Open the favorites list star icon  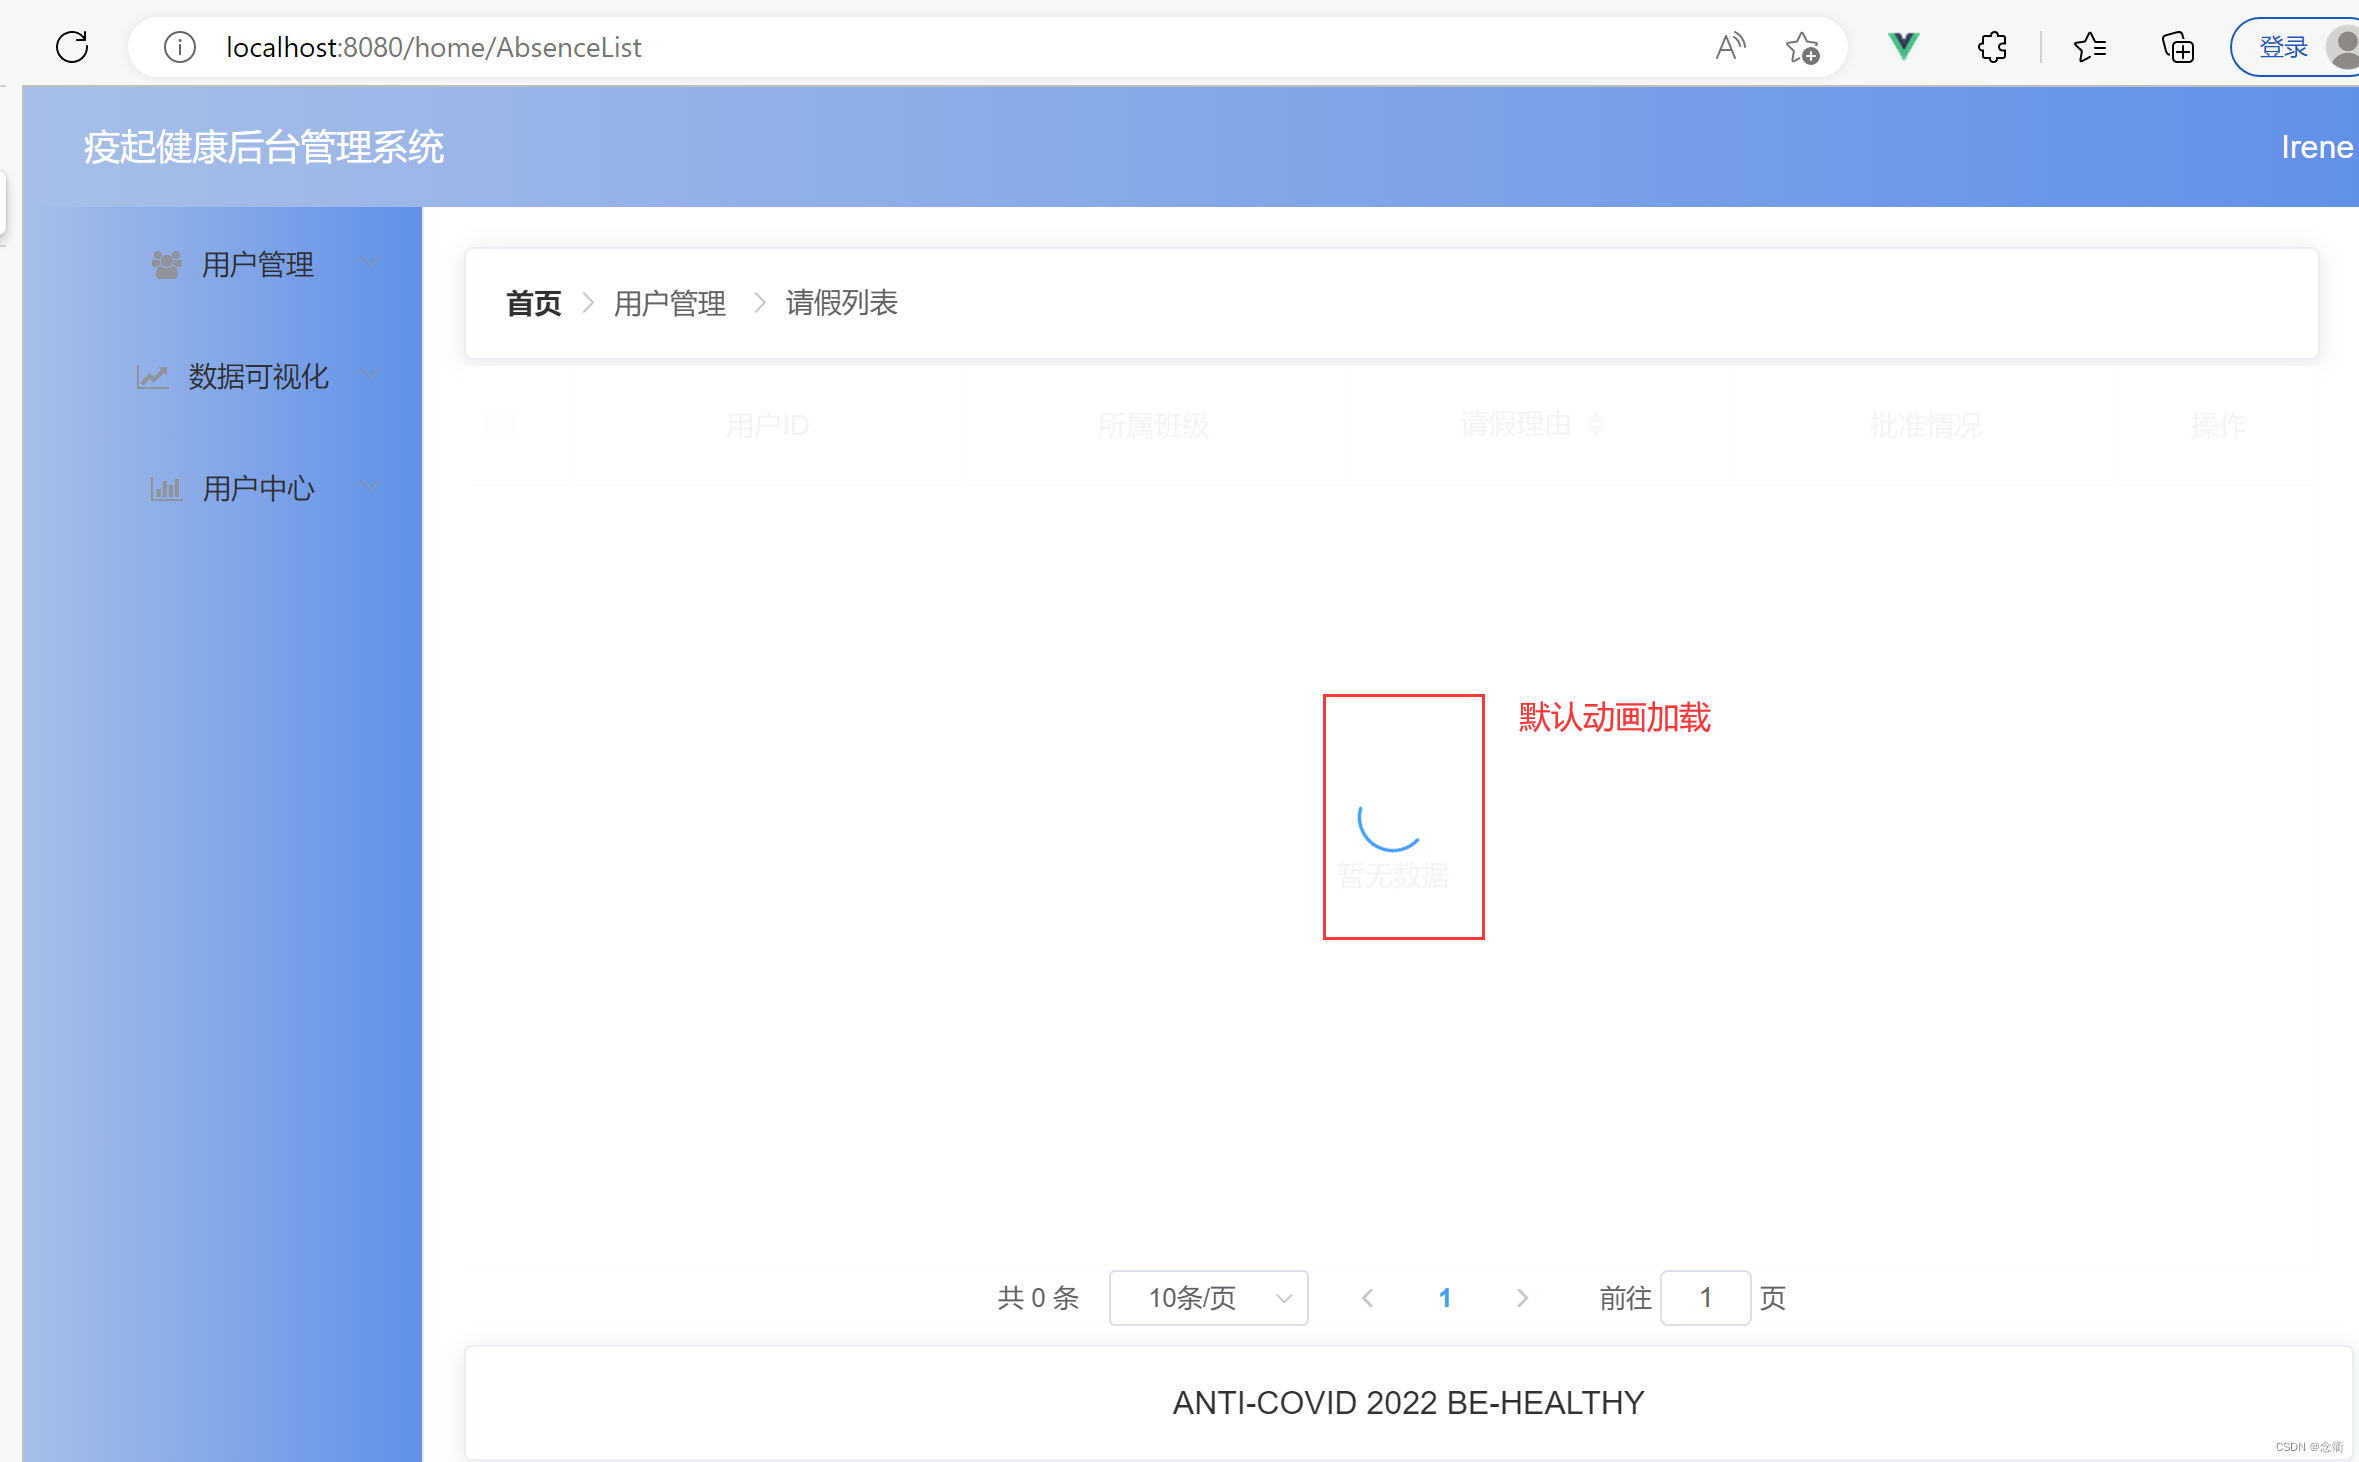(x=2091, y=46)
